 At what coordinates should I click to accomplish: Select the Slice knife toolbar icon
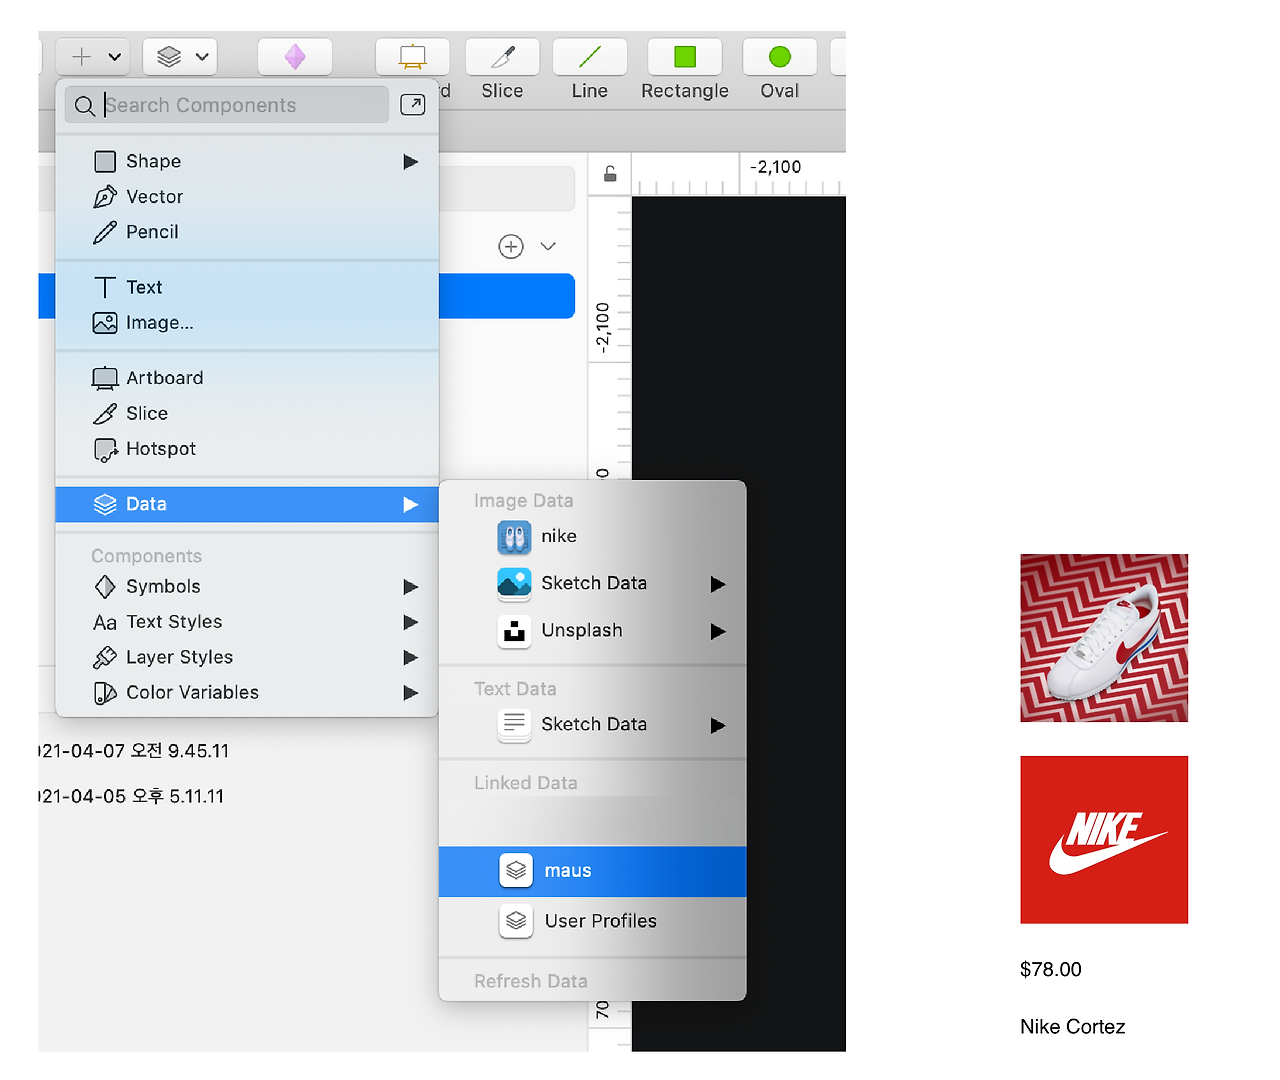[x=503, y=57]
